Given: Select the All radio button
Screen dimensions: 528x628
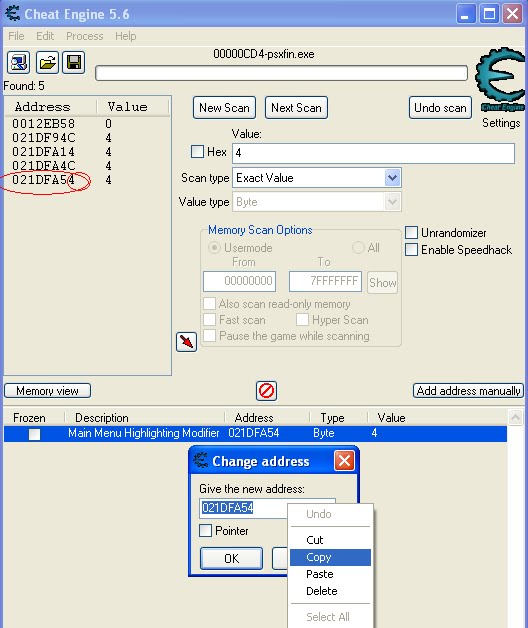Looking at the screenshot, I should (358, 248).
